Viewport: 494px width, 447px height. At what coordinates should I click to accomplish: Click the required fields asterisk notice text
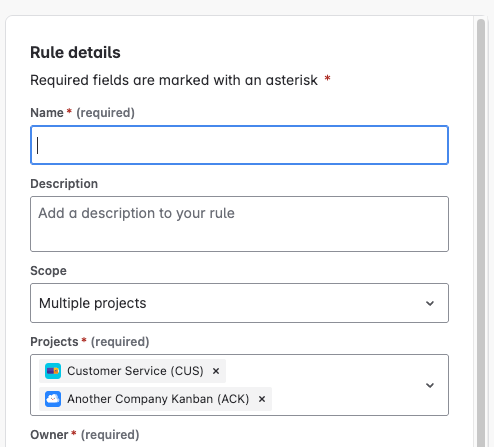point(180,80)
